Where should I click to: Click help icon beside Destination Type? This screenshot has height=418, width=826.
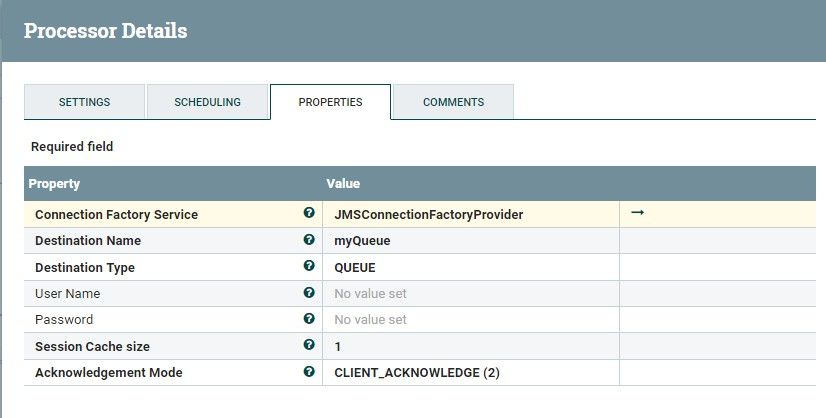tap(309, 267)
